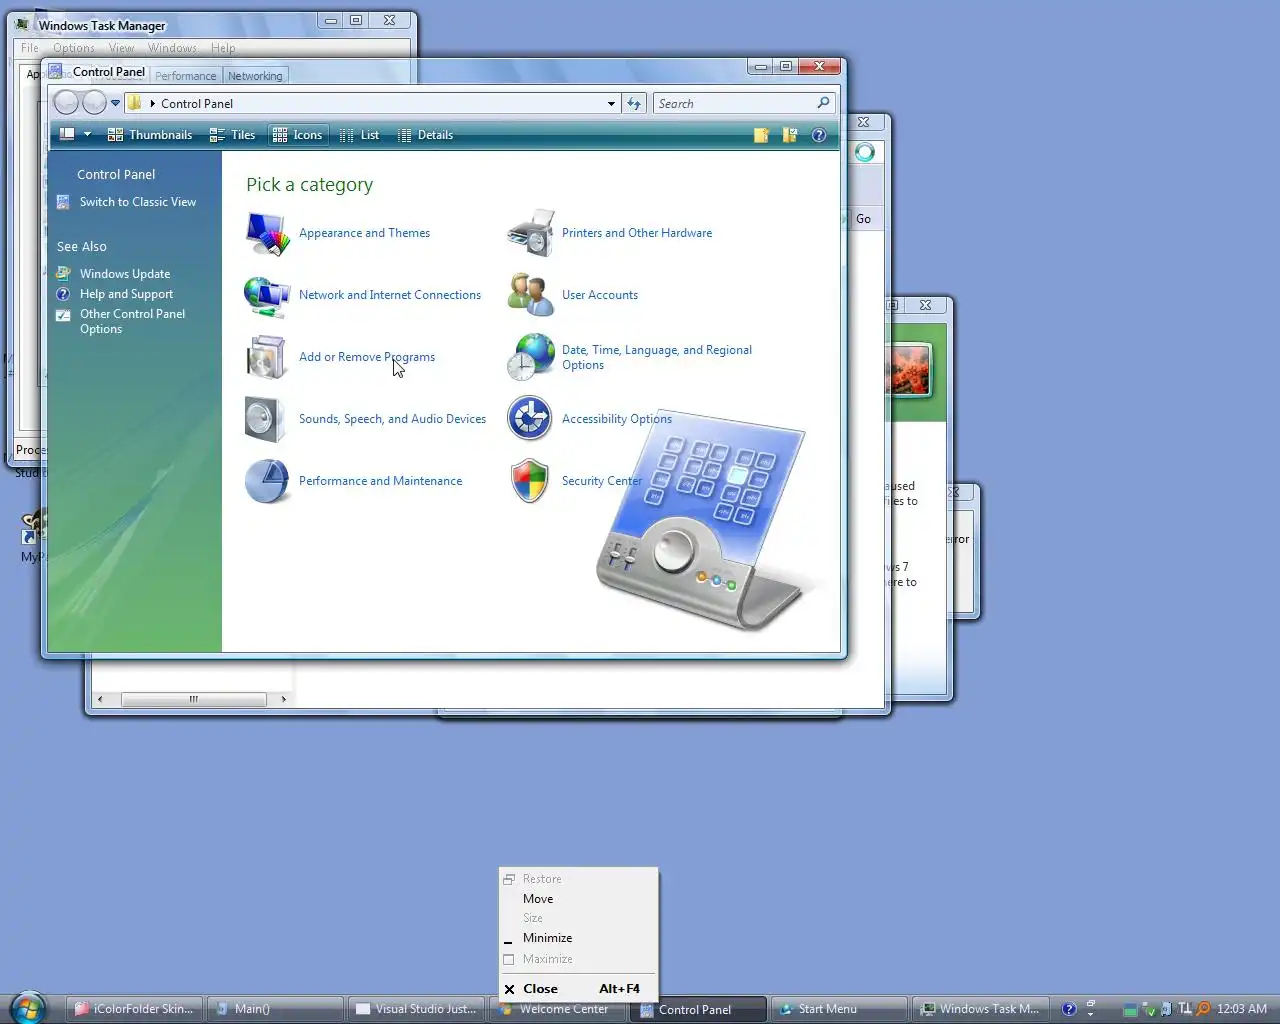Click the Windows Start orb

pyautogui.click(x=28, y=1008)
